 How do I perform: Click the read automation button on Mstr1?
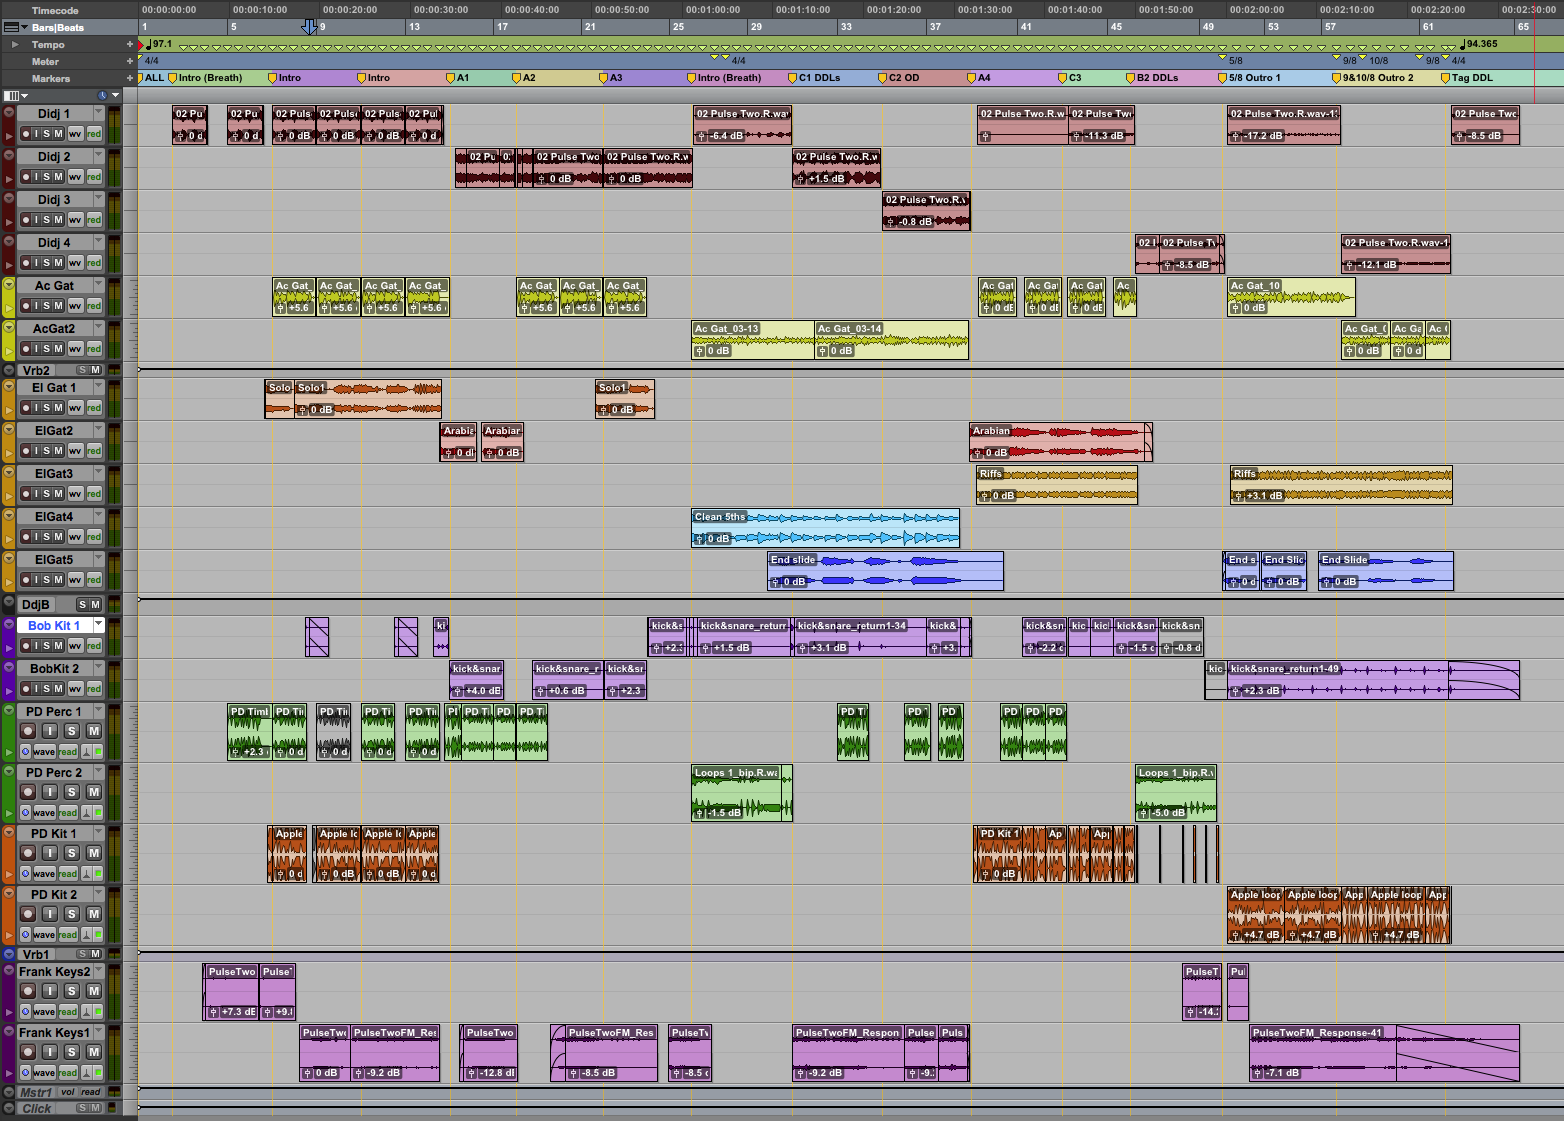91,1093
